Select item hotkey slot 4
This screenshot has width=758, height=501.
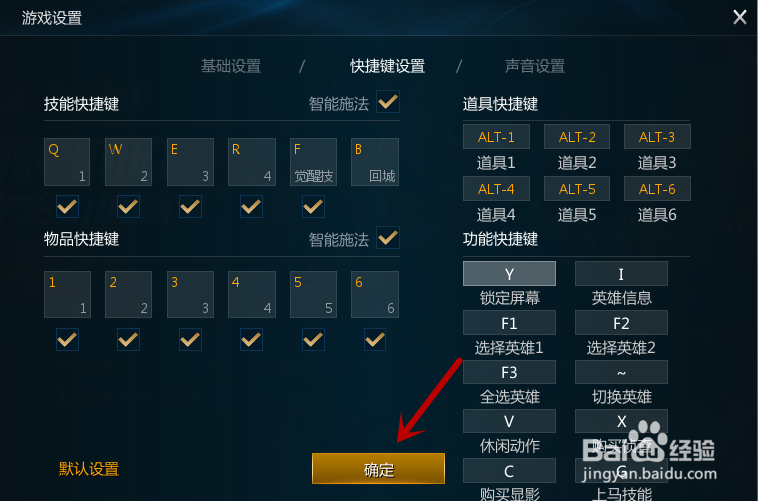(252, 295)
